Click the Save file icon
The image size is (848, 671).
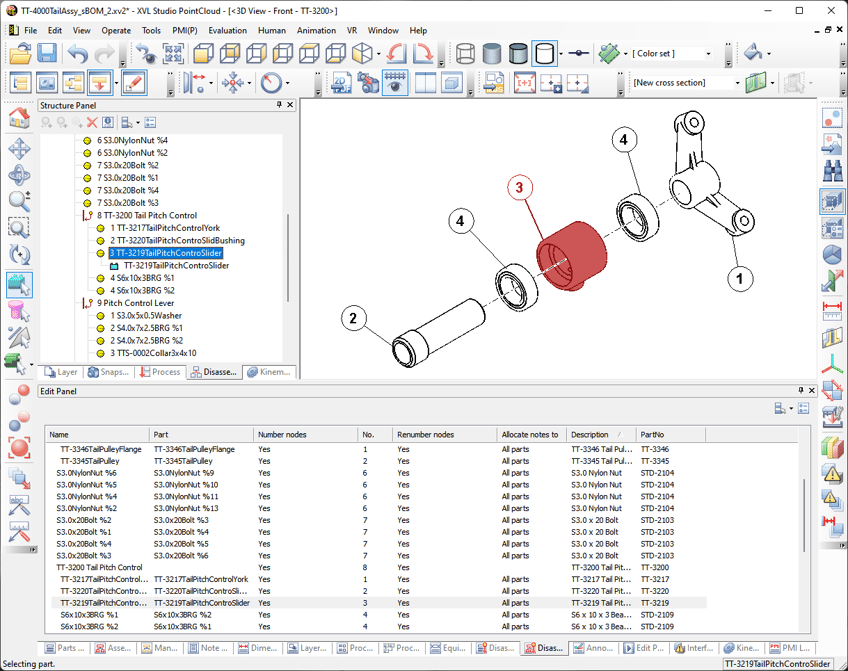[x=47, y=54]
